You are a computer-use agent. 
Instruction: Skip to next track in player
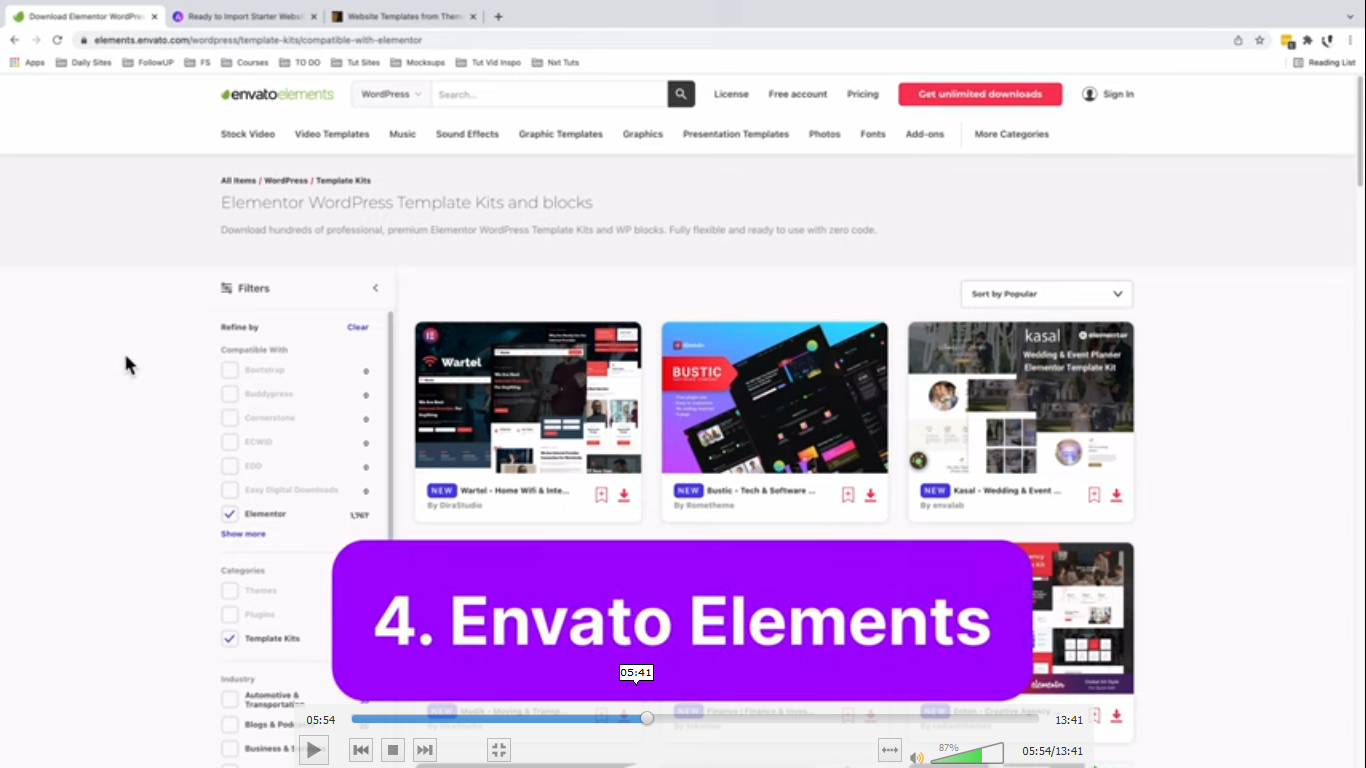click(425, 750)
